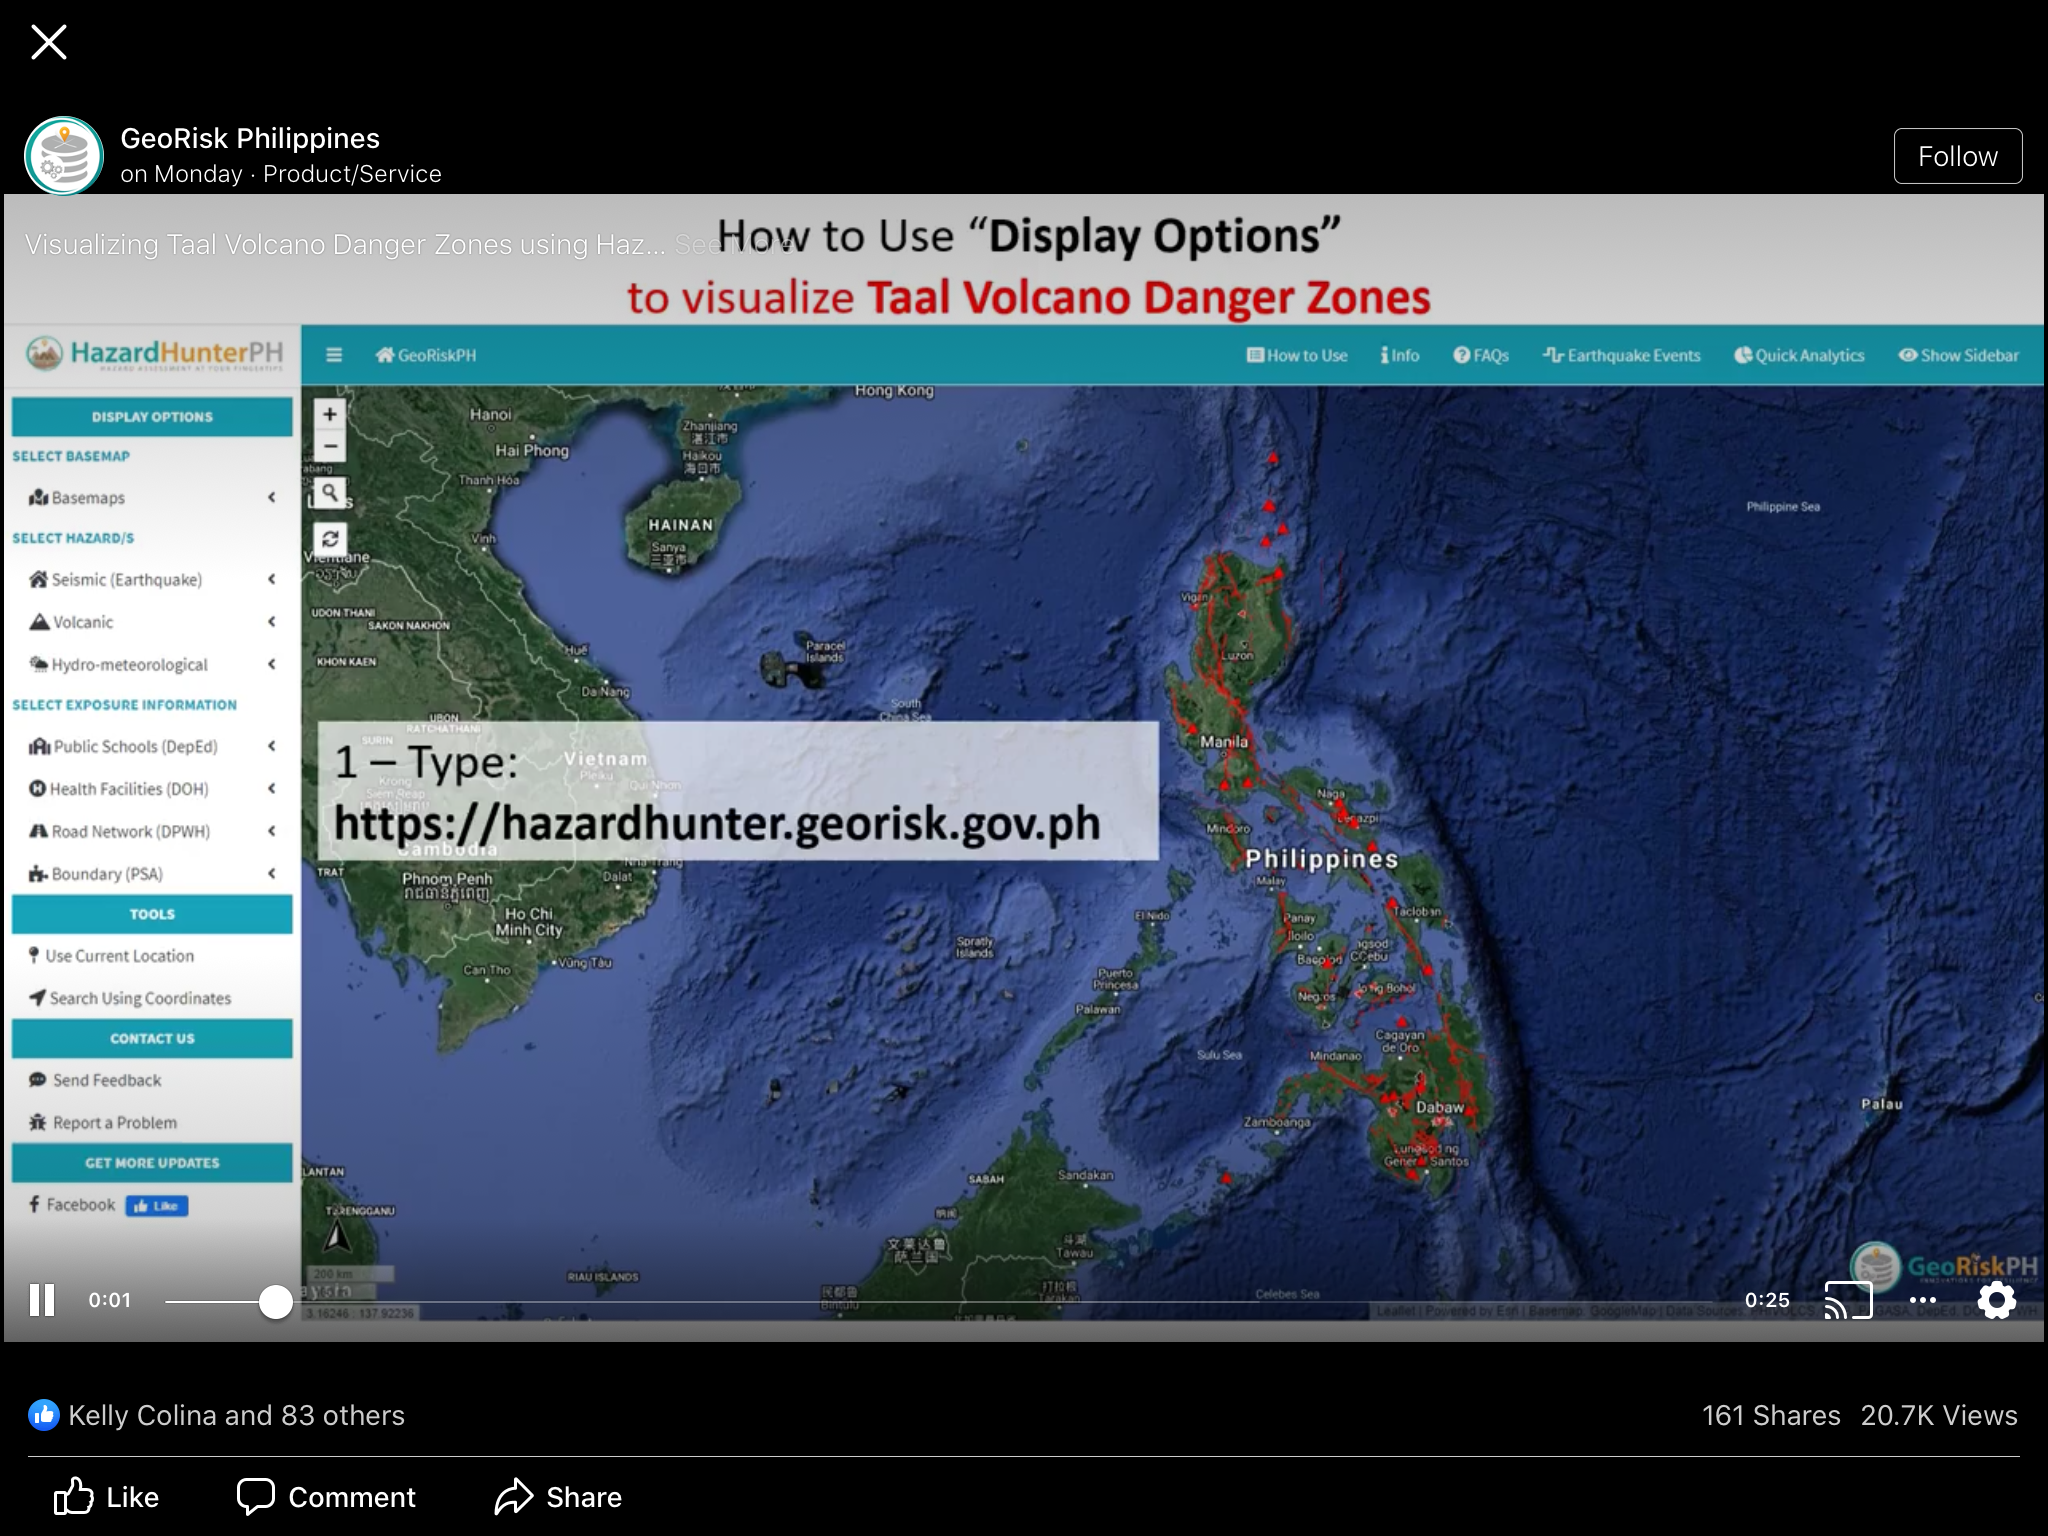The height and width of the screenshot is (1536, 2048).
Task: Open more options ellipsis in player
Action: [1922, 1300]
